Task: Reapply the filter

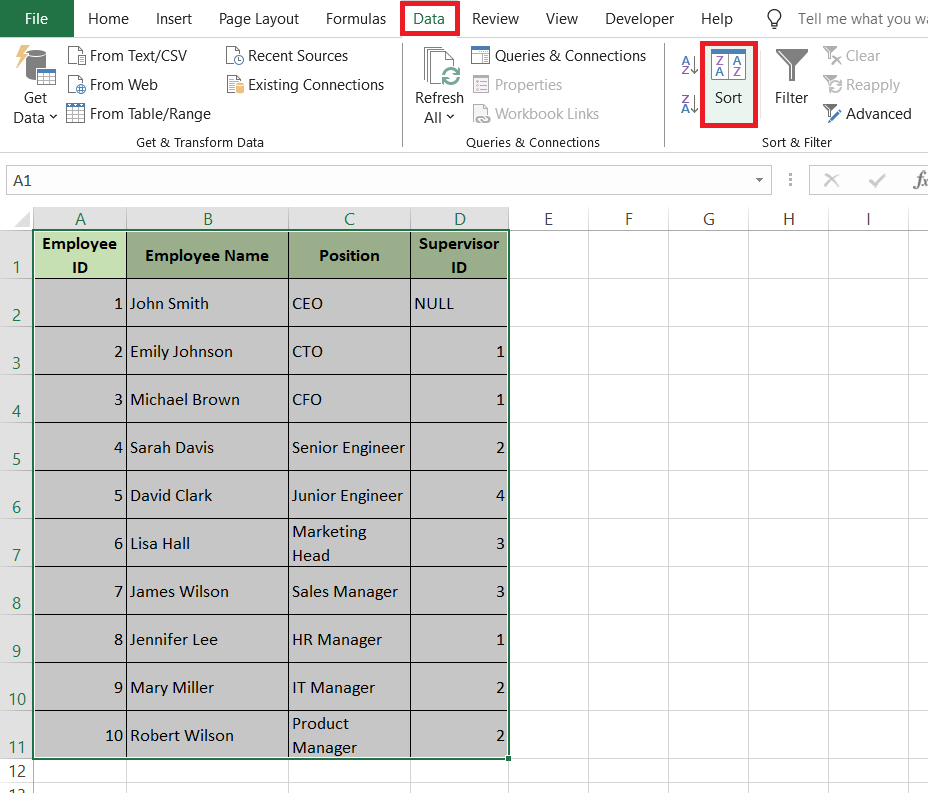Action: point(861,85)
